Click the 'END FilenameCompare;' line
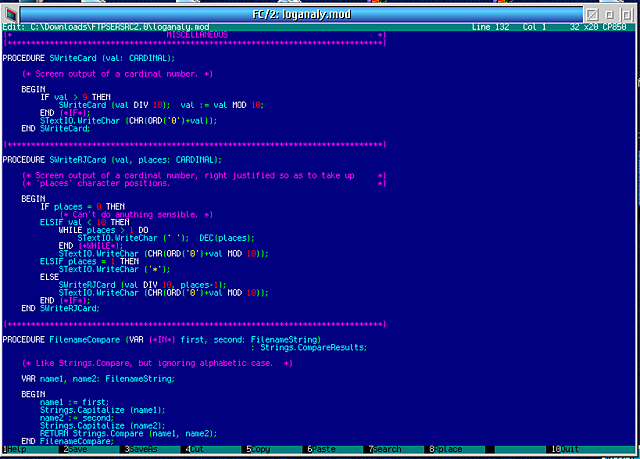640x459 pixels. point(67,441)
